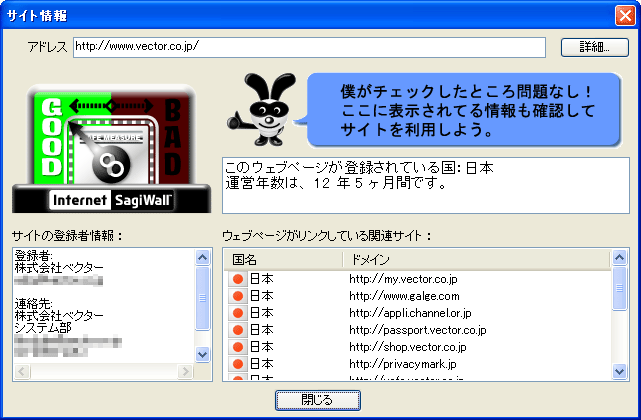Viewport: 641px width, 420px height.
Task: Select the http://passport.vector.co.jp domain row
Action: click(417, 330)
